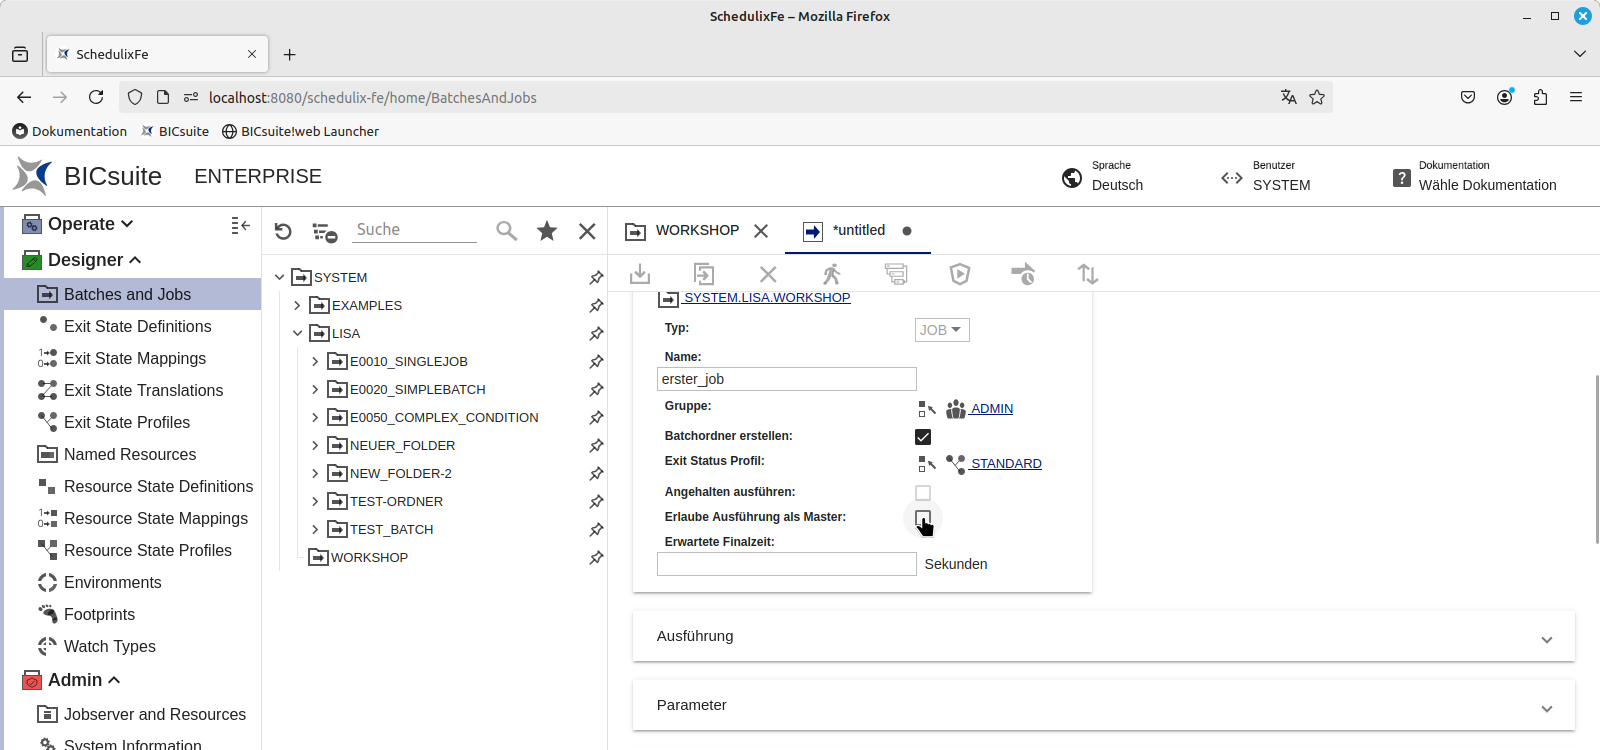Click the clear search X icon
The width and height of the screenshot is (1600, 750).
587,231
